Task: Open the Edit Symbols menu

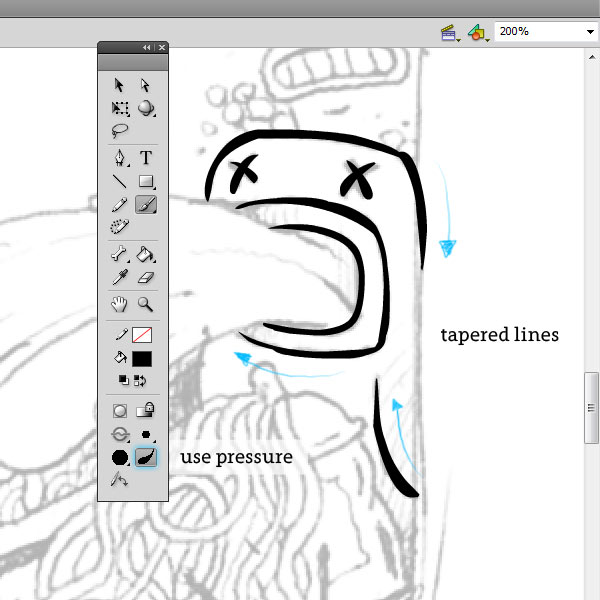Action: point(478,33)
